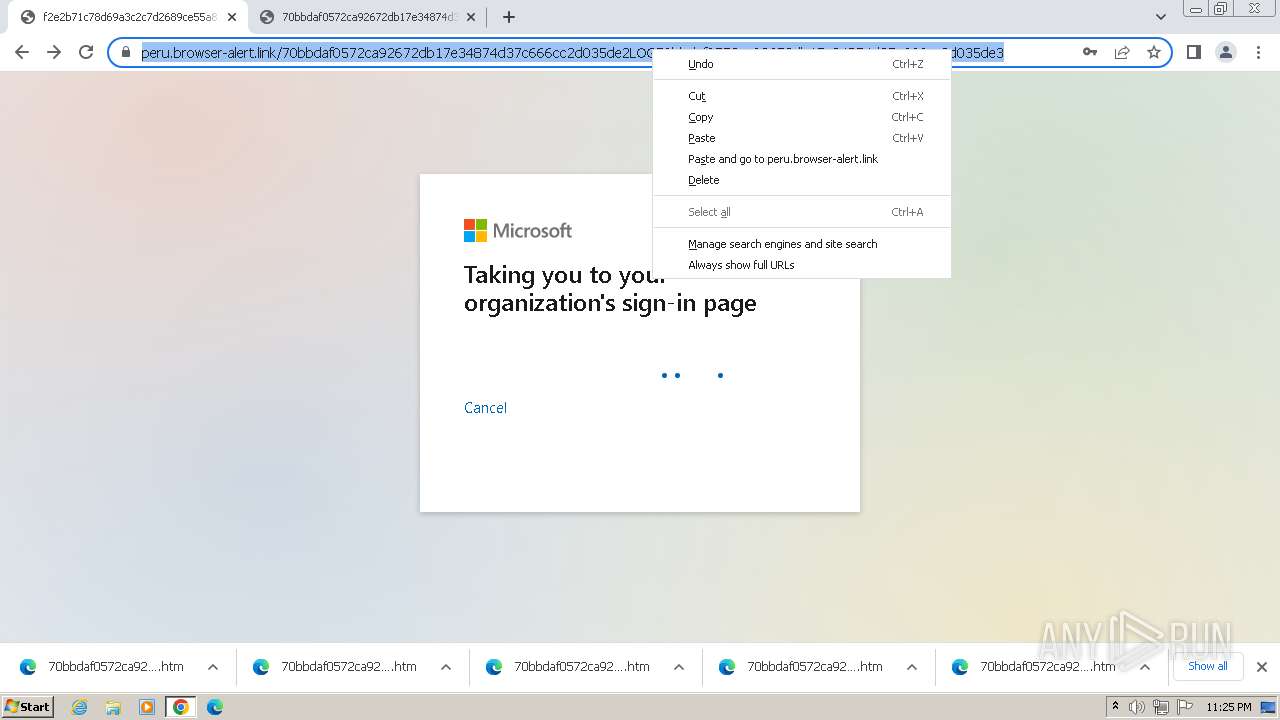Click the 11:25 PM taskbar clock
1280x720 pixels.
pos(1228,707)
